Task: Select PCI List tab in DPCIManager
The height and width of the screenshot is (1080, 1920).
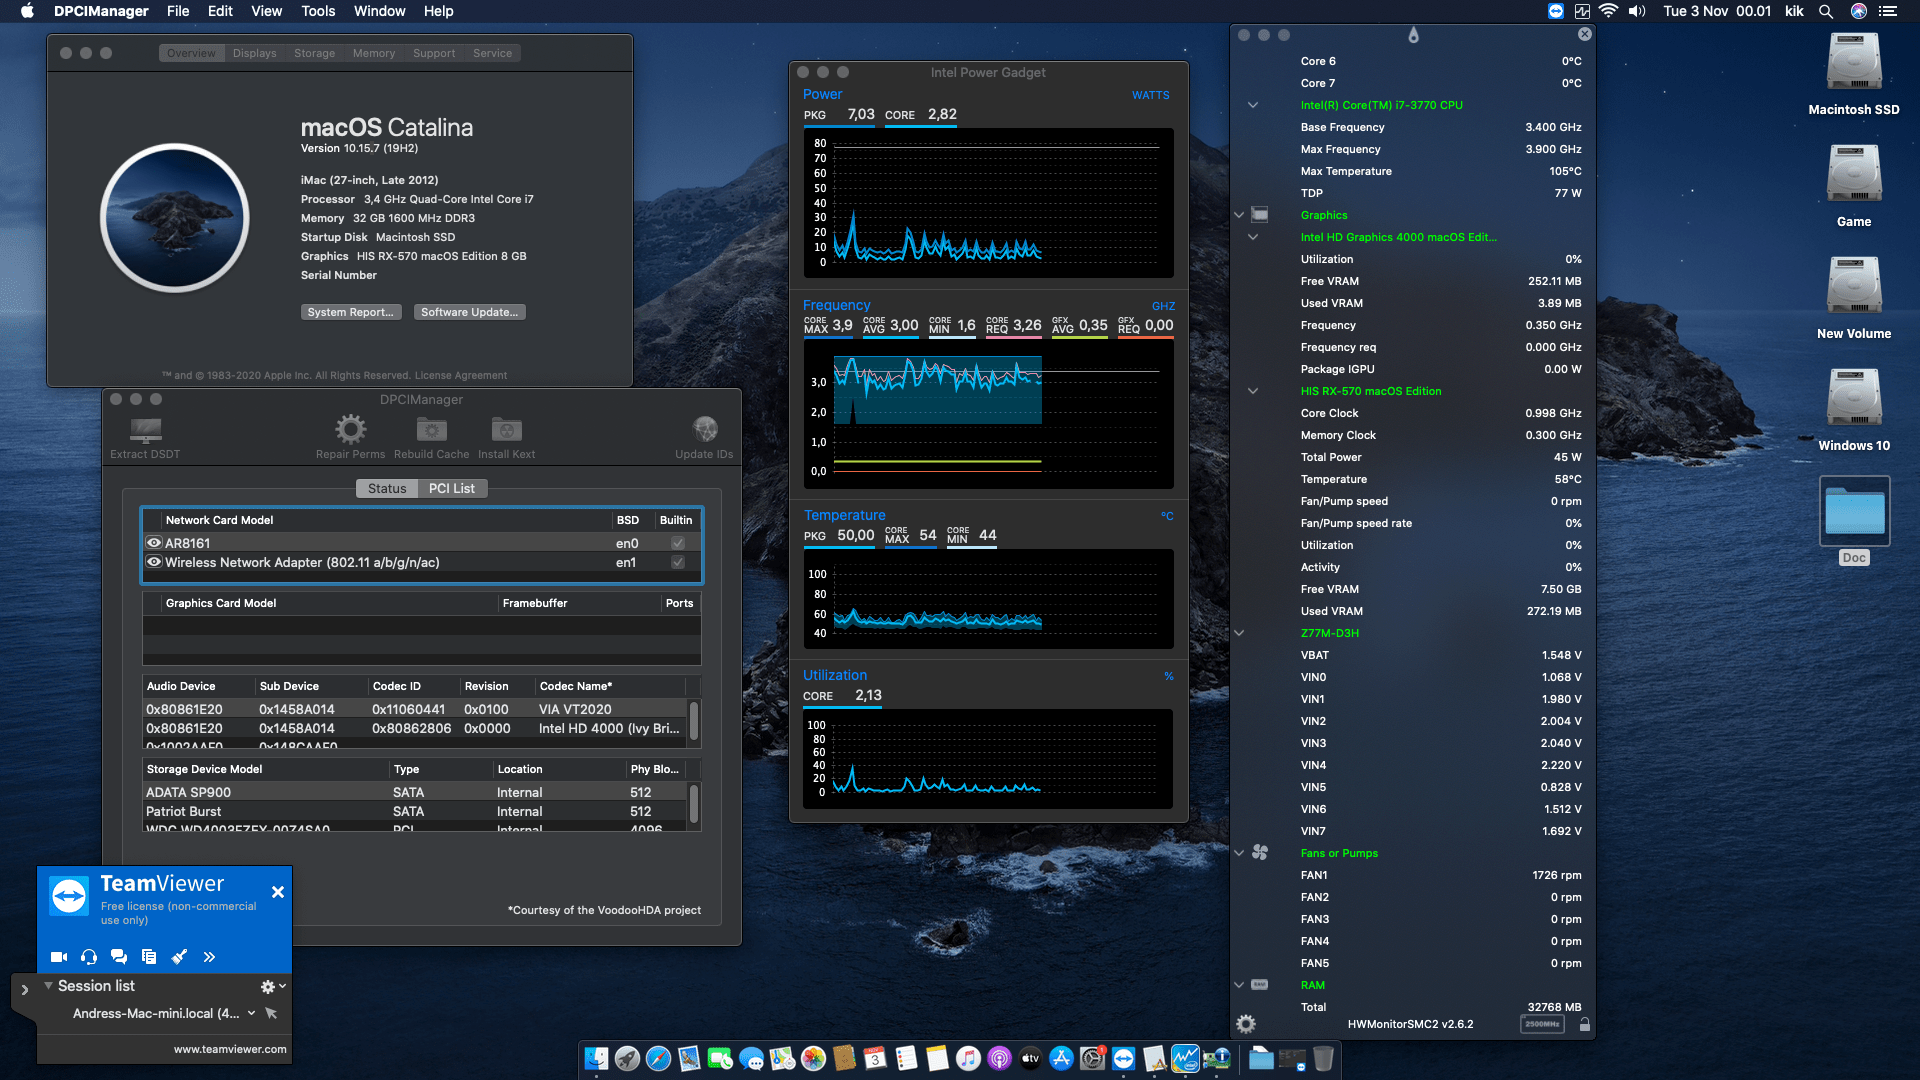Action: point(451,488)
